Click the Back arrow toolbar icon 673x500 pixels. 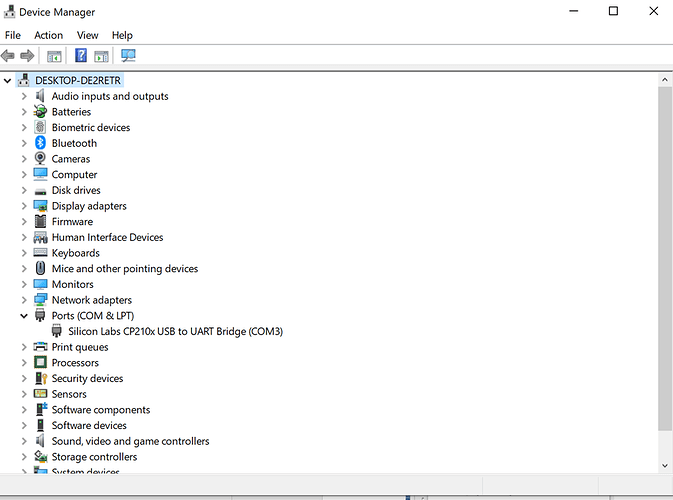[9, 55]
